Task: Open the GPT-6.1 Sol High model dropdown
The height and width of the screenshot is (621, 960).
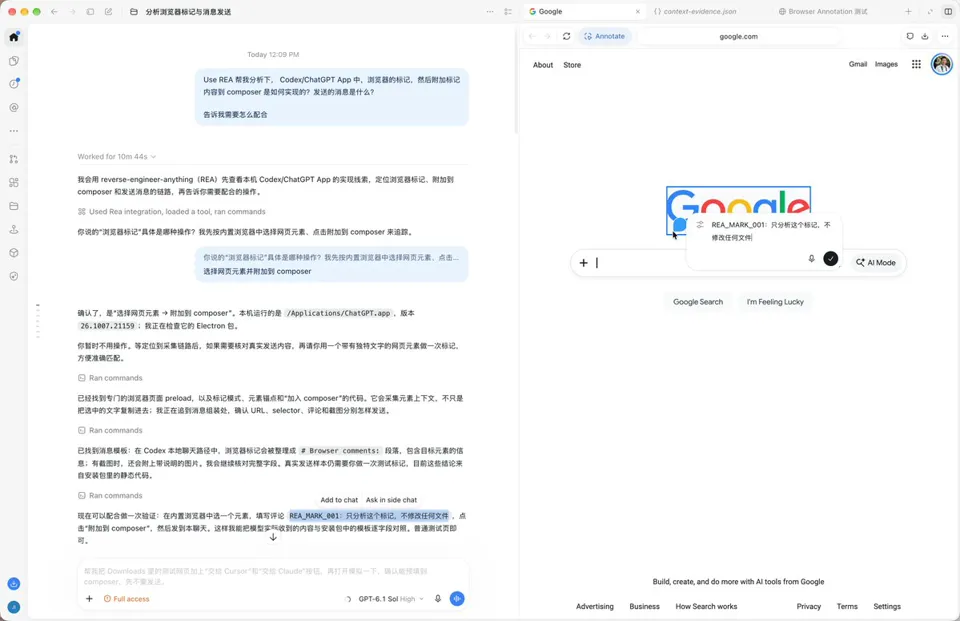Action: pyautogui.click(x=391, y=599)
